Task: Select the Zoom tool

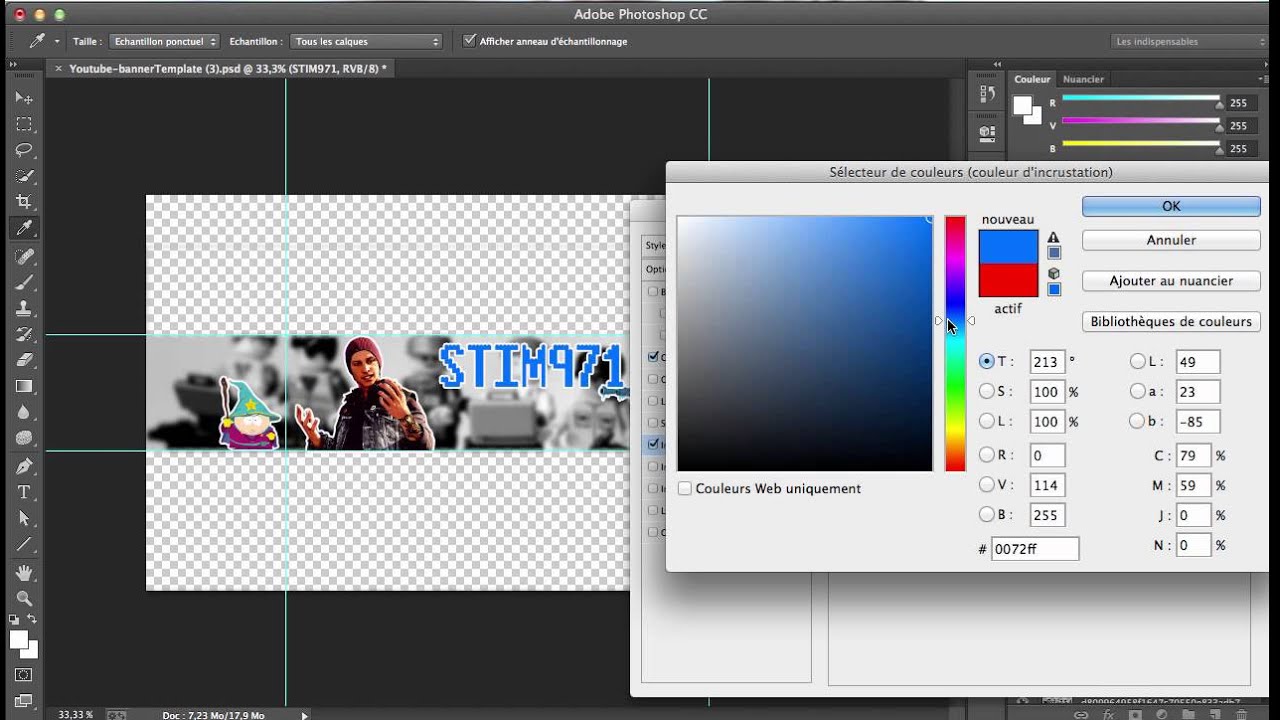Action: [24, 598]
